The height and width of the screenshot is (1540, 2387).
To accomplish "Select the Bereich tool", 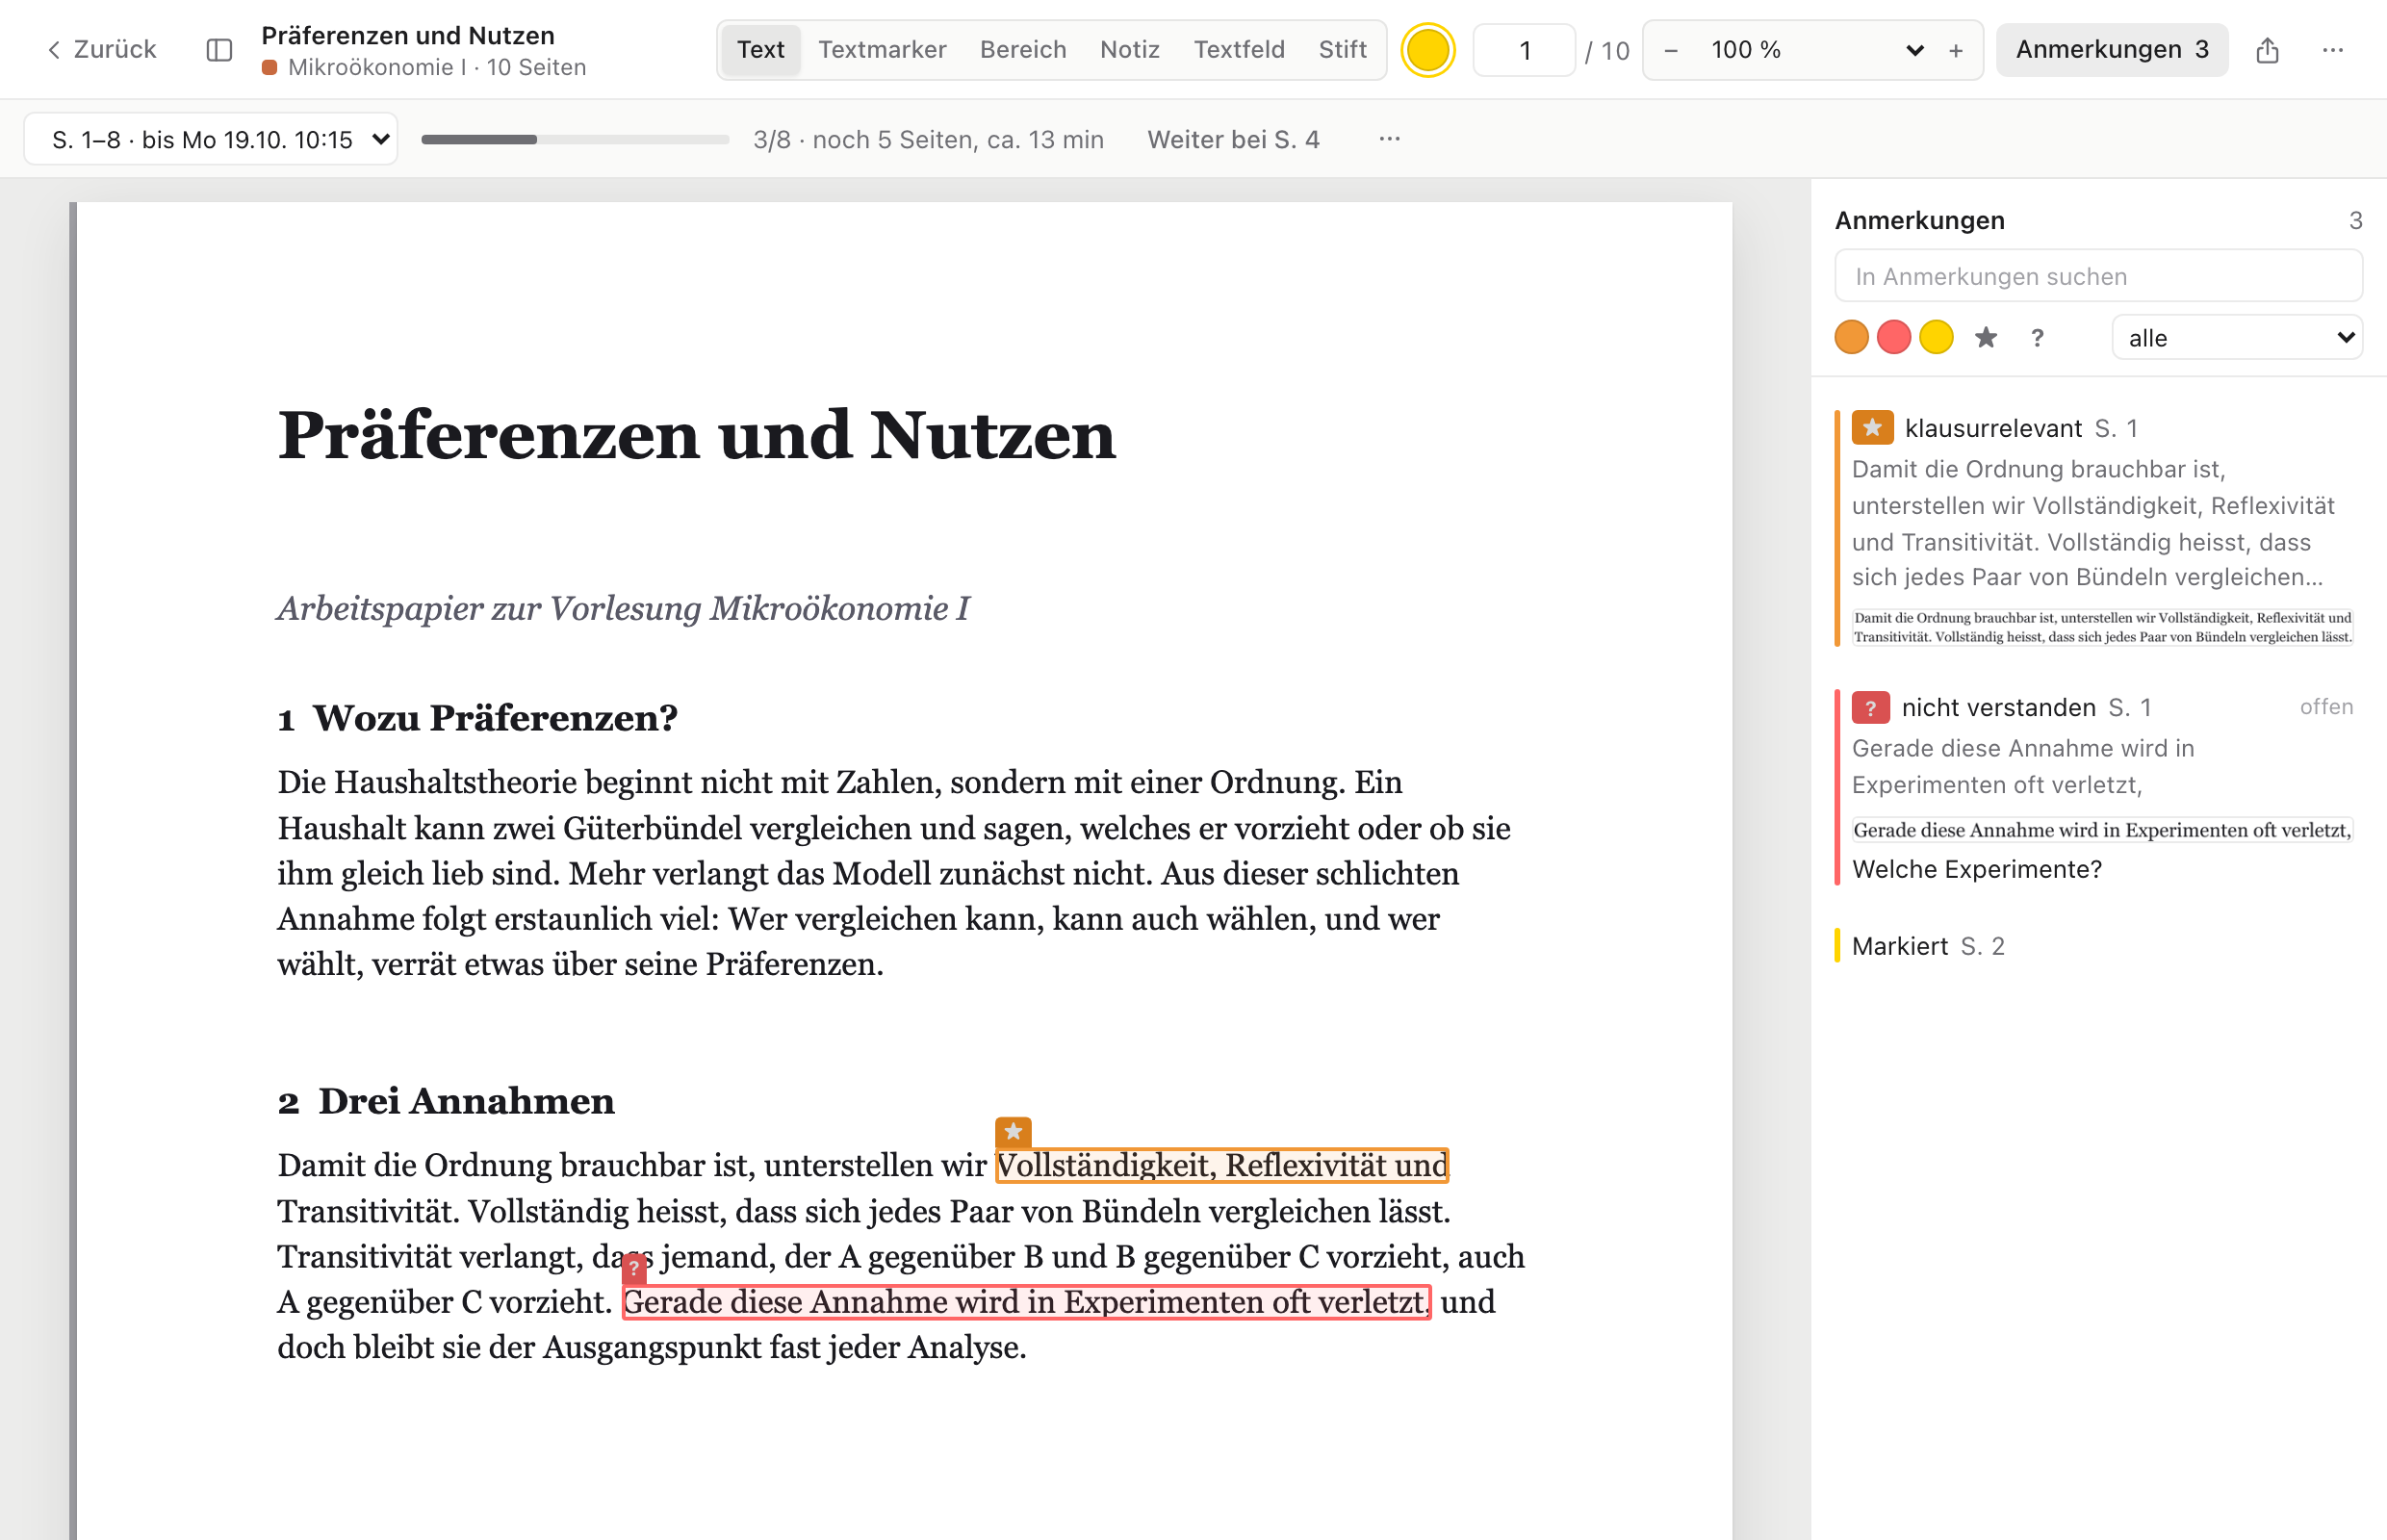I will (x=1022, y=50).
